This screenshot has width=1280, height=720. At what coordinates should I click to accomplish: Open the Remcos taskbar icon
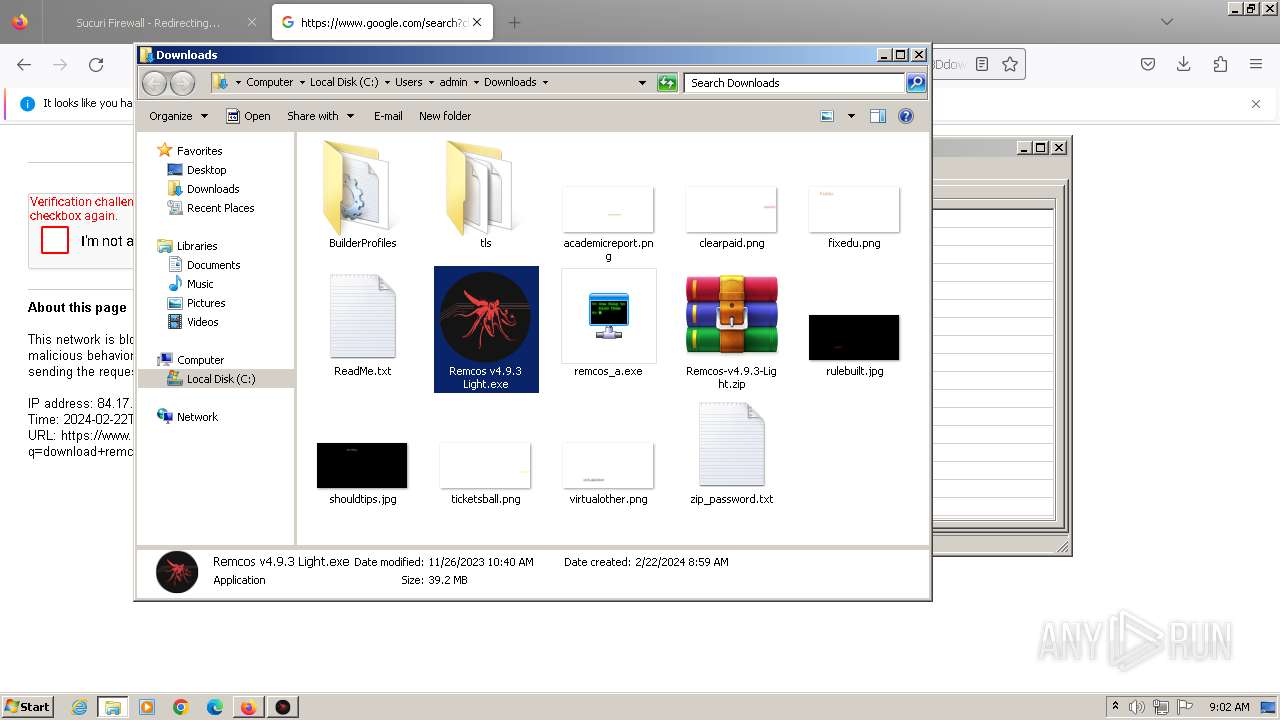pos(283,707)
